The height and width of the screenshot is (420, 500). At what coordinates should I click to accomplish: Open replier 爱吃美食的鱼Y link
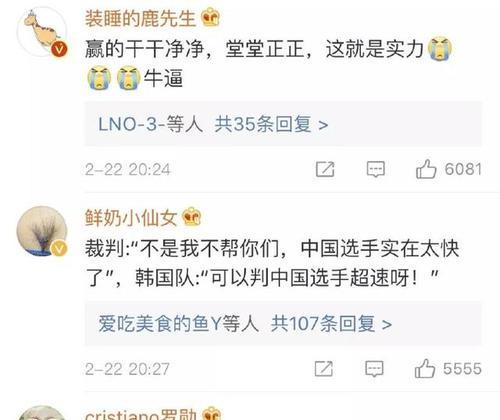click(160, 324)
